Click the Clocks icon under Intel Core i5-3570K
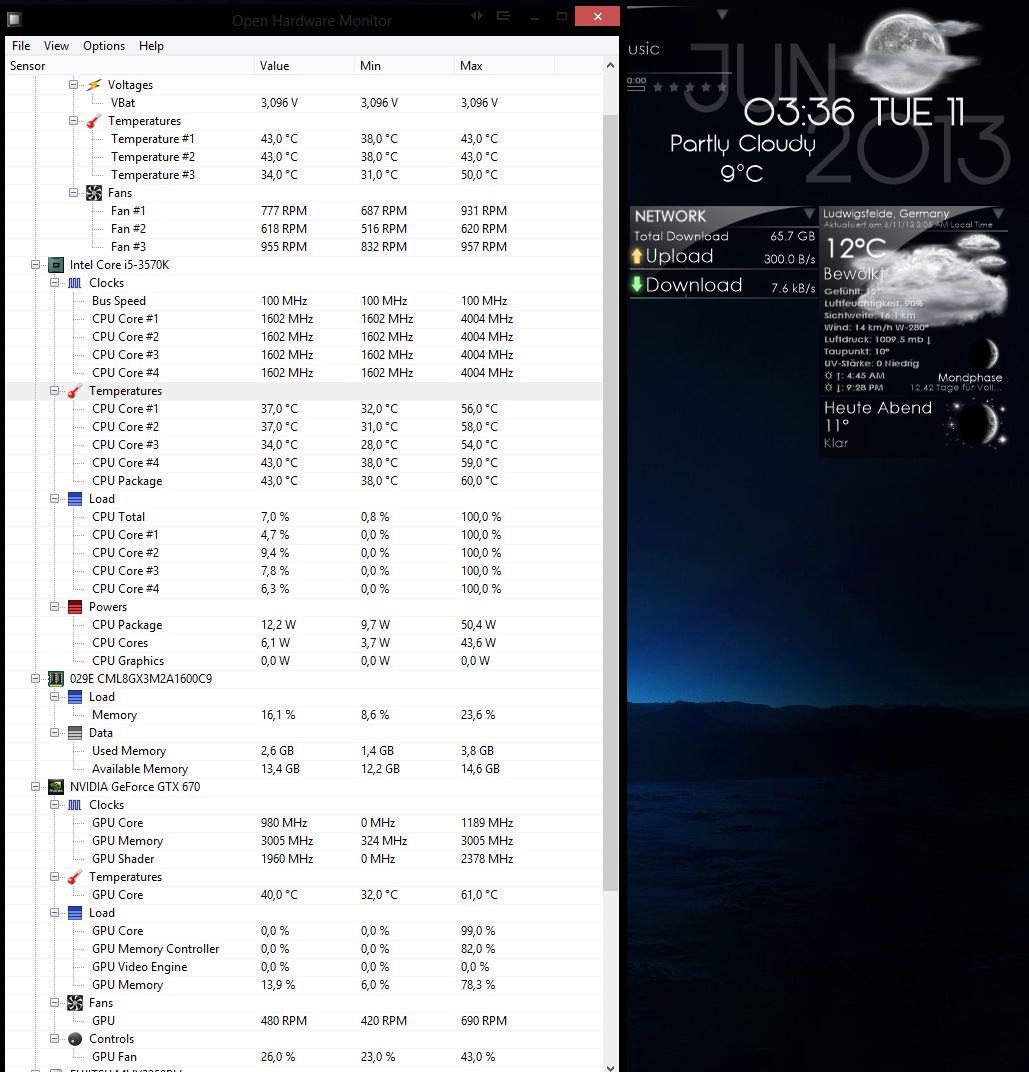 [x=75, y=283]
